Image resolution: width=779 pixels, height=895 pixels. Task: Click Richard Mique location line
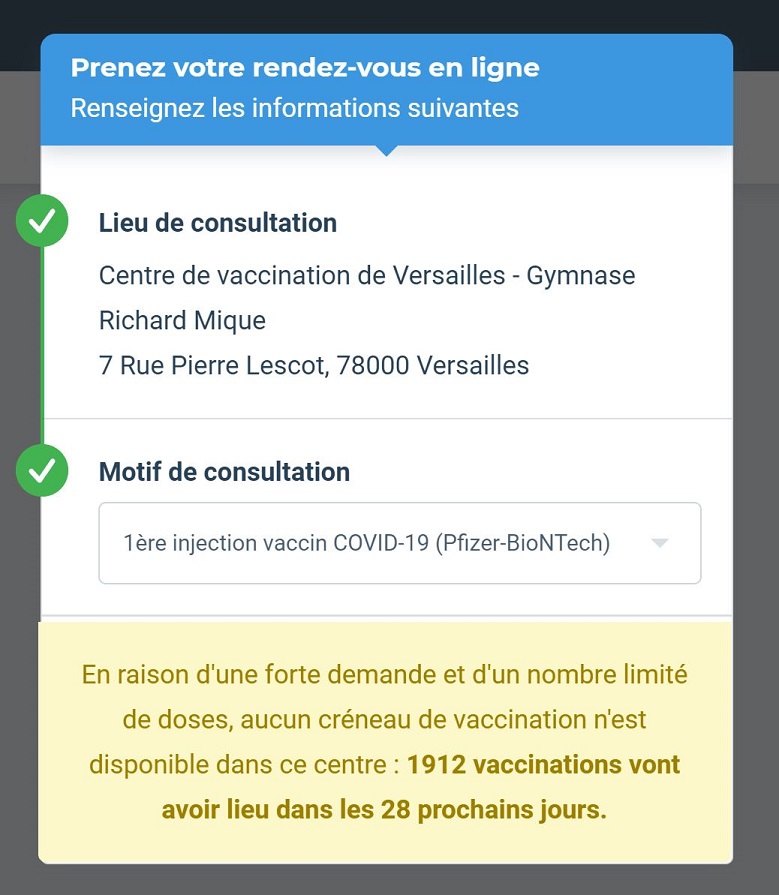[x=182, y=321]
